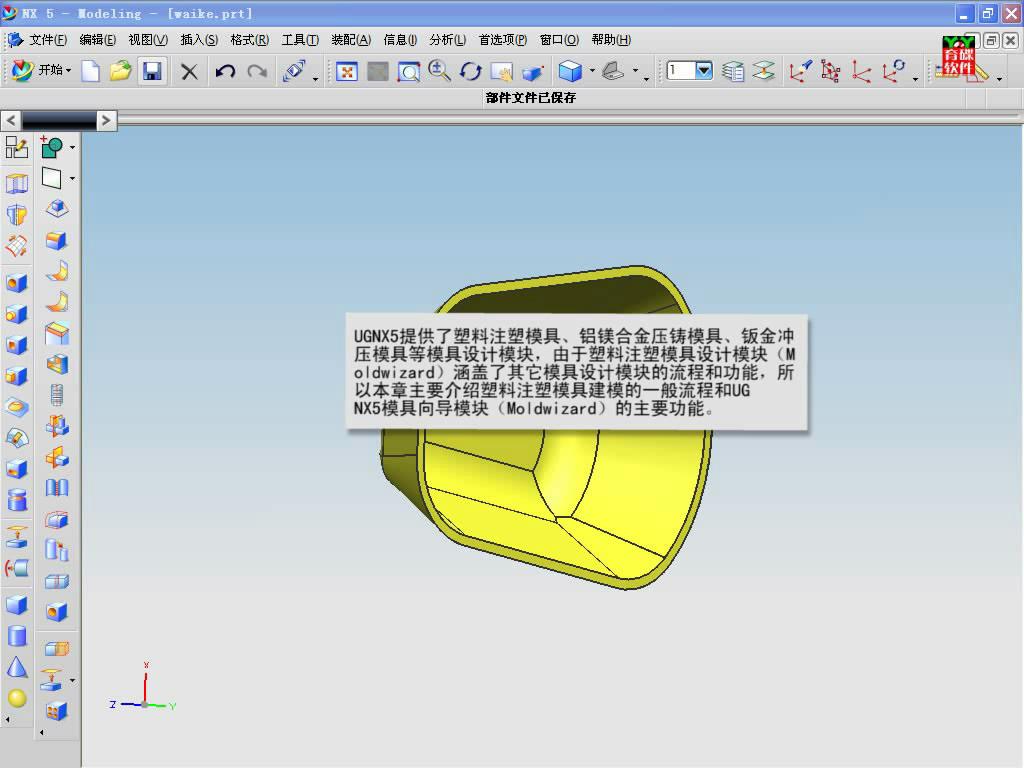This screenshot has width=1024, height=768.
Task: Click the Cone primitive icon
Action: [17, 667]
